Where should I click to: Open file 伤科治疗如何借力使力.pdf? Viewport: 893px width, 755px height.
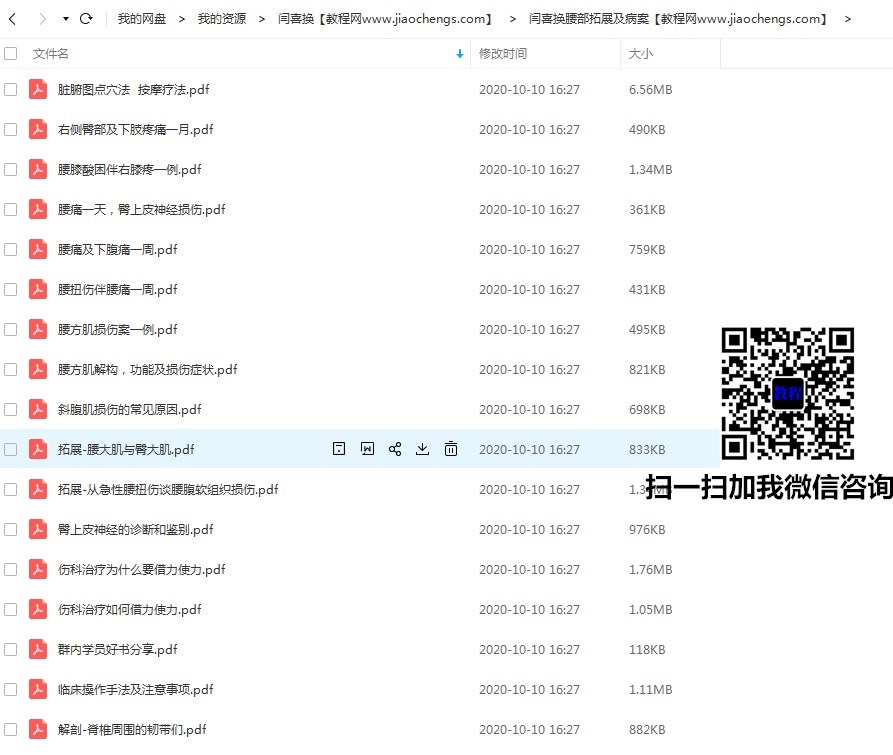[x=129, y=609]
